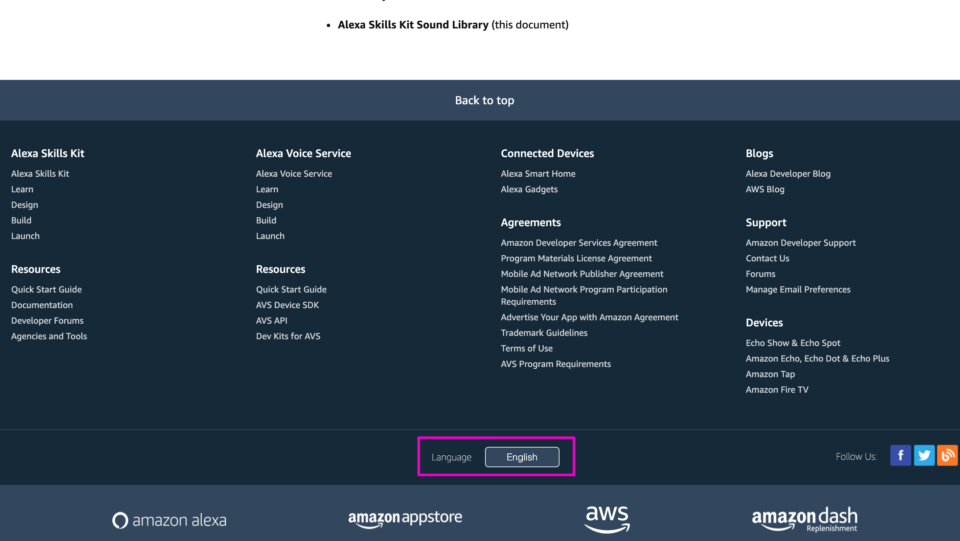Open Program Materials License Agreement link

576,258
